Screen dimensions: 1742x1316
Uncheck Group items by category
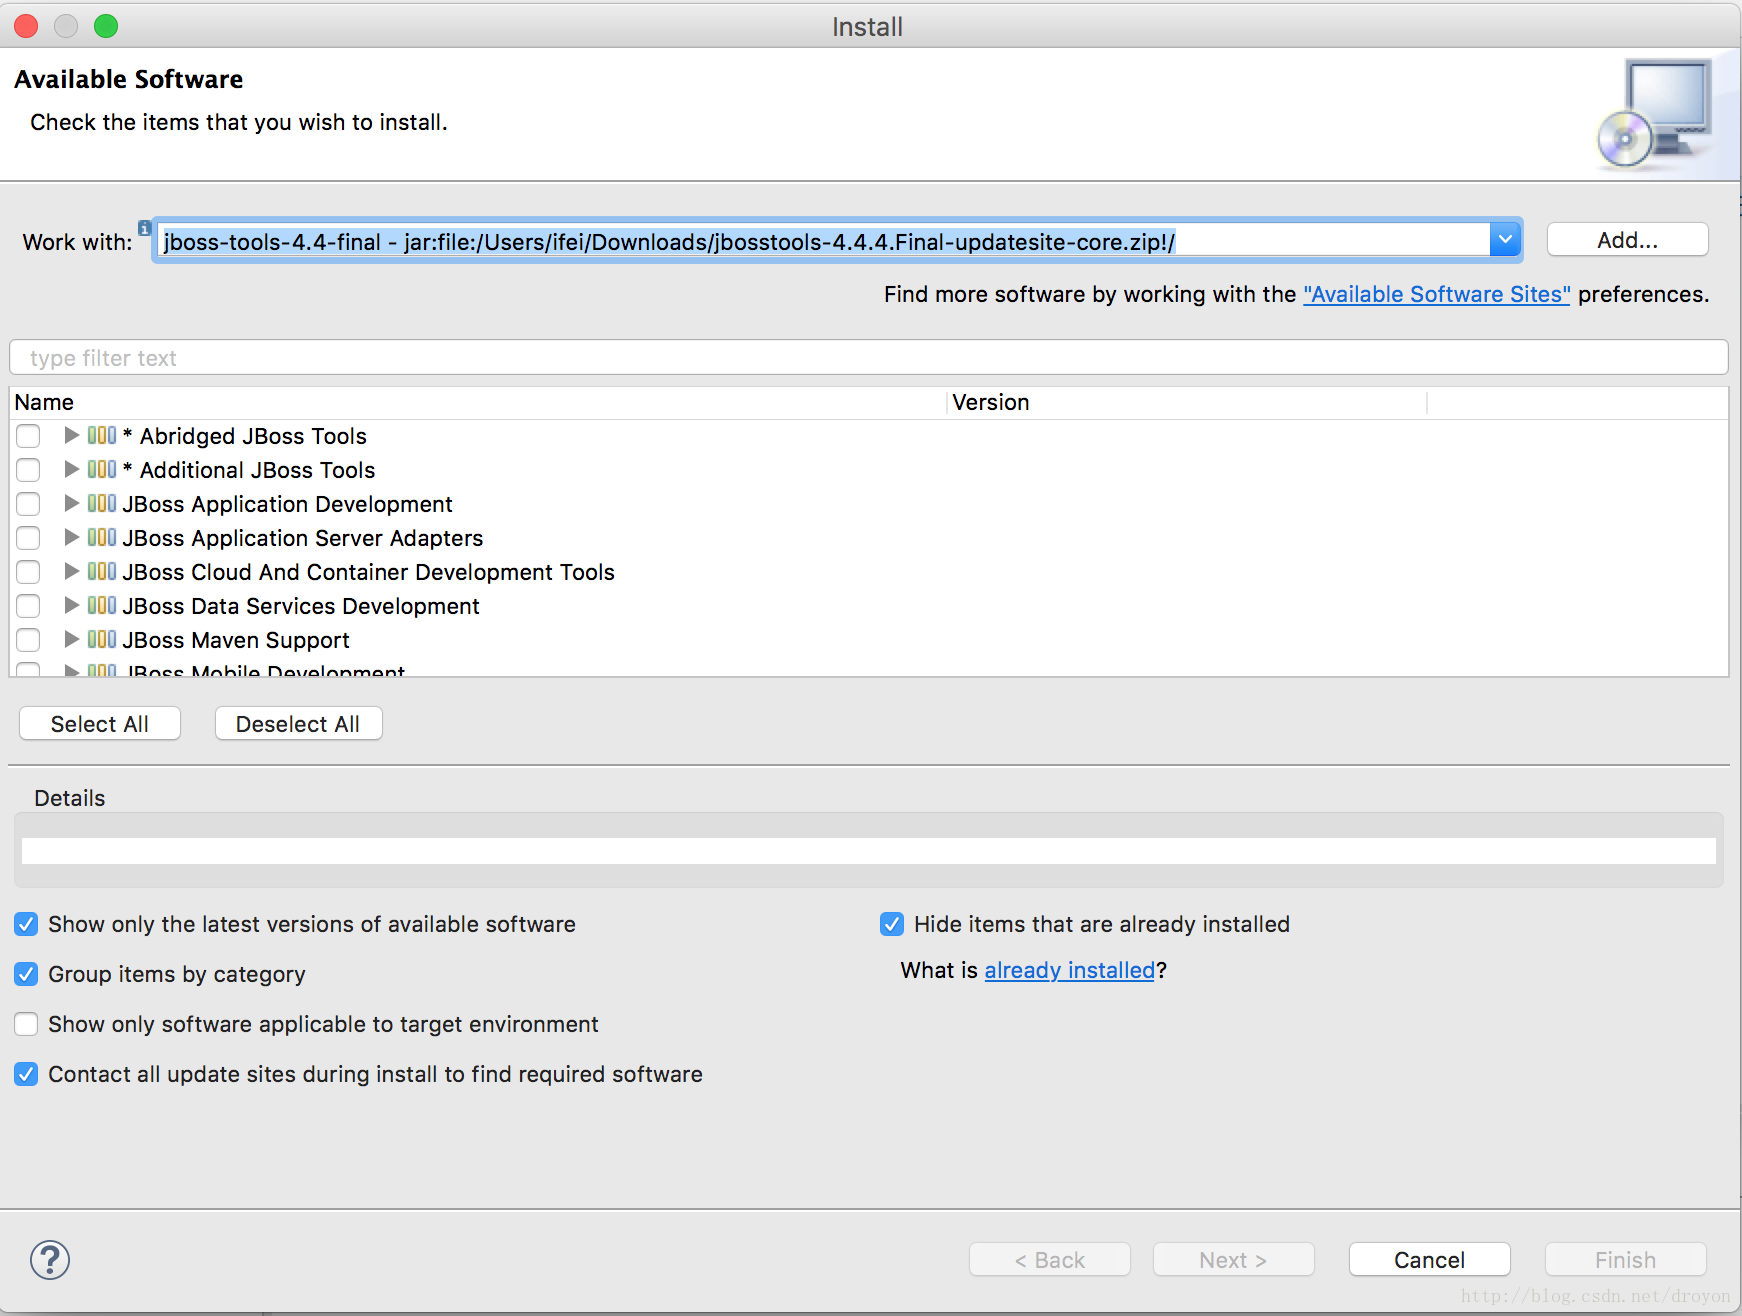26,974
